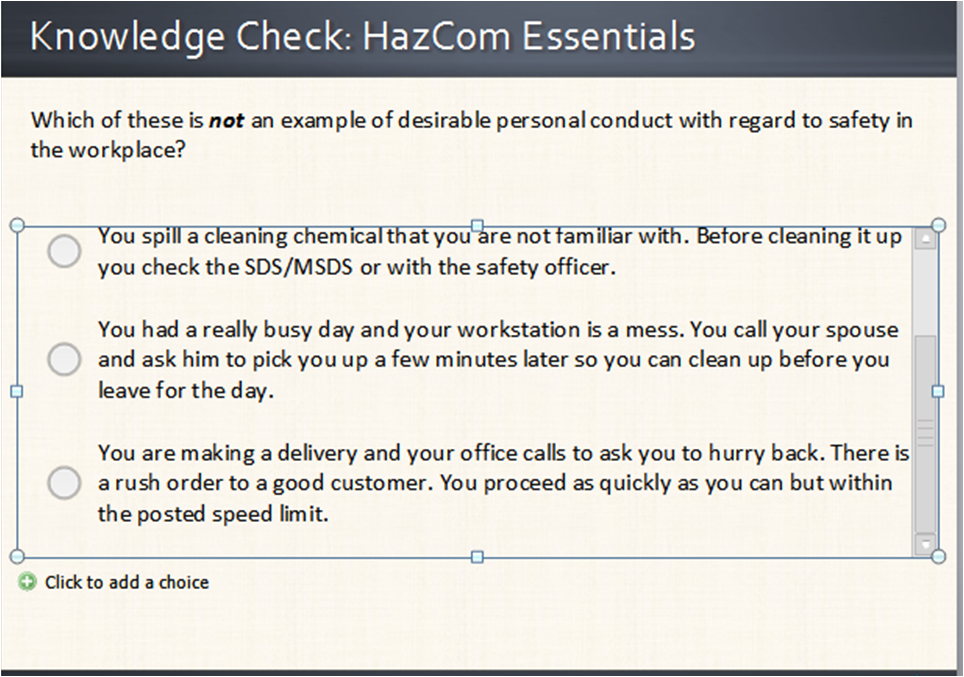Click the scrollbar up arrow
The width and height of the screenshot is (964, 677).
[x=925, y=238]
